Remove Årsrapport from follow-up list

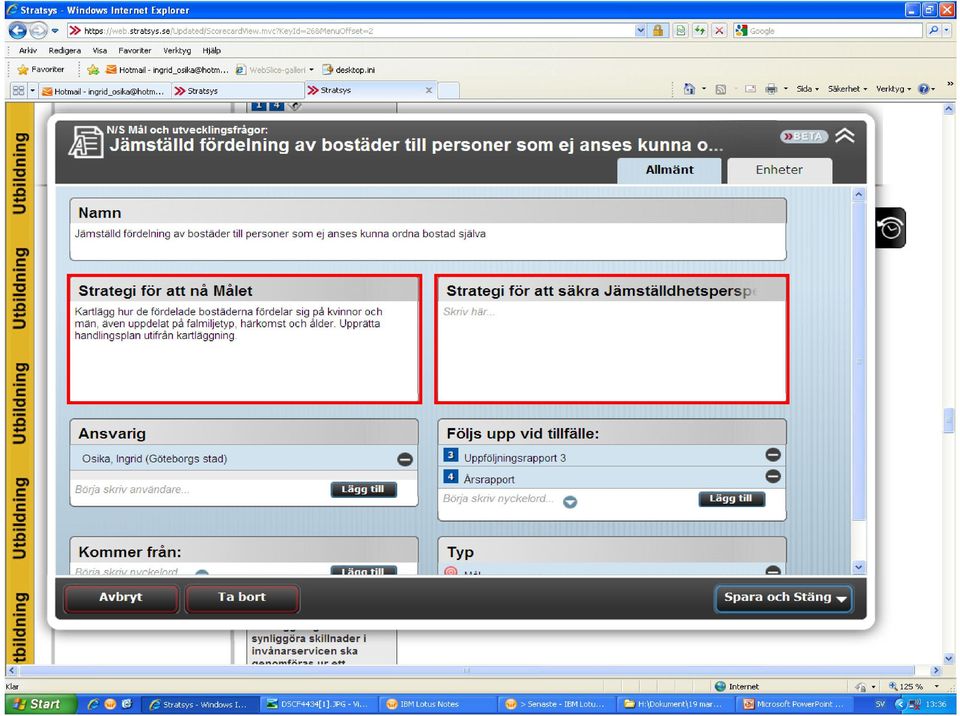click(x=773, y=476)
